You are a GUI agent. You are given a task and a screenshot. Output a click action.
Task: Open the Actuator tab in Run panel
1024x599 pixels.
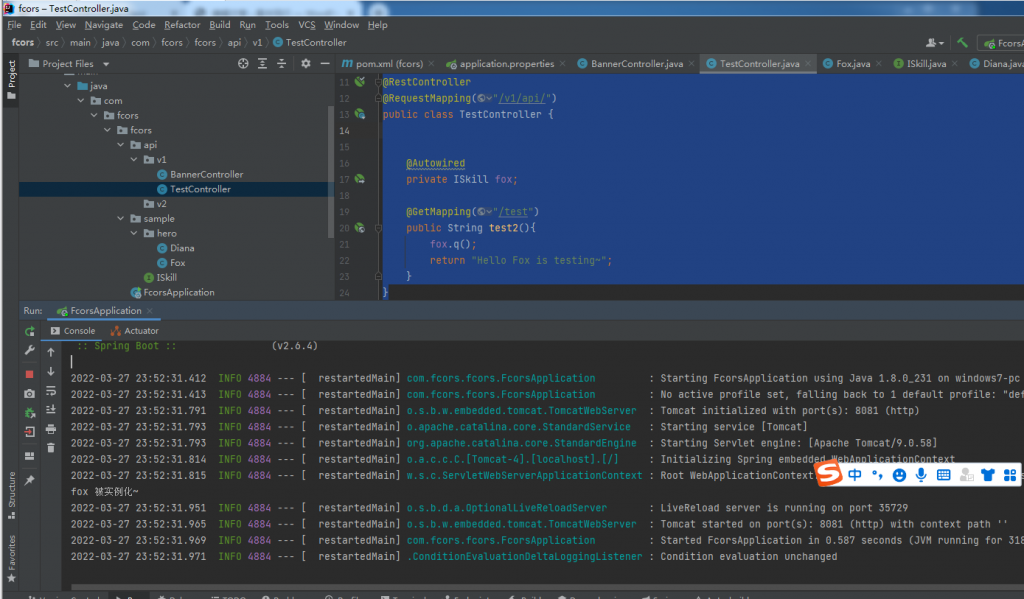135,331
